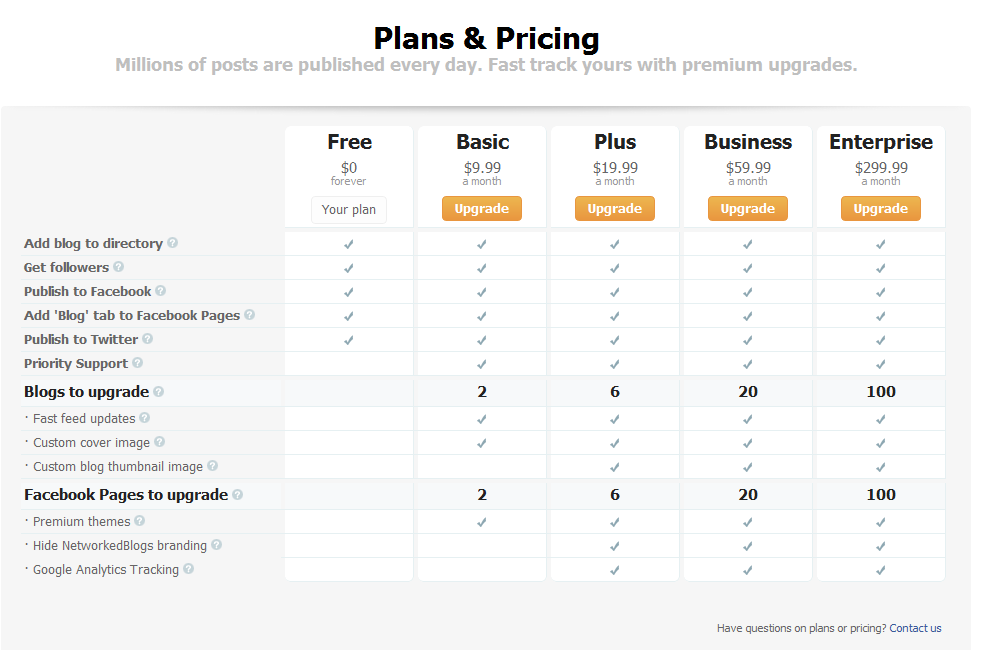Click the Your plan button under Free
988x650 pixels.
tap(348, 210)
